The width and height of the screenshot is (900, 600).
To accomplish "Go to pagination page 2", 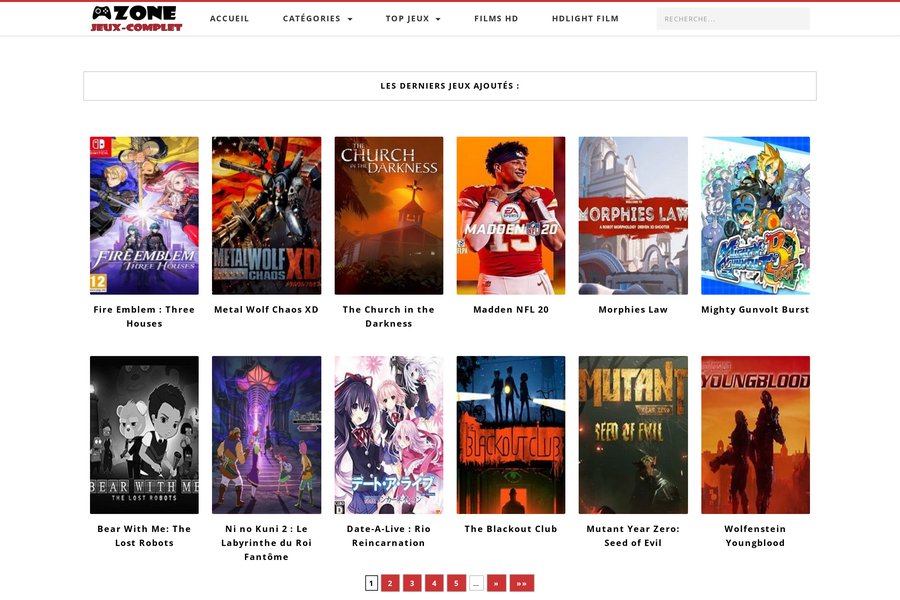I will point(390,583).
